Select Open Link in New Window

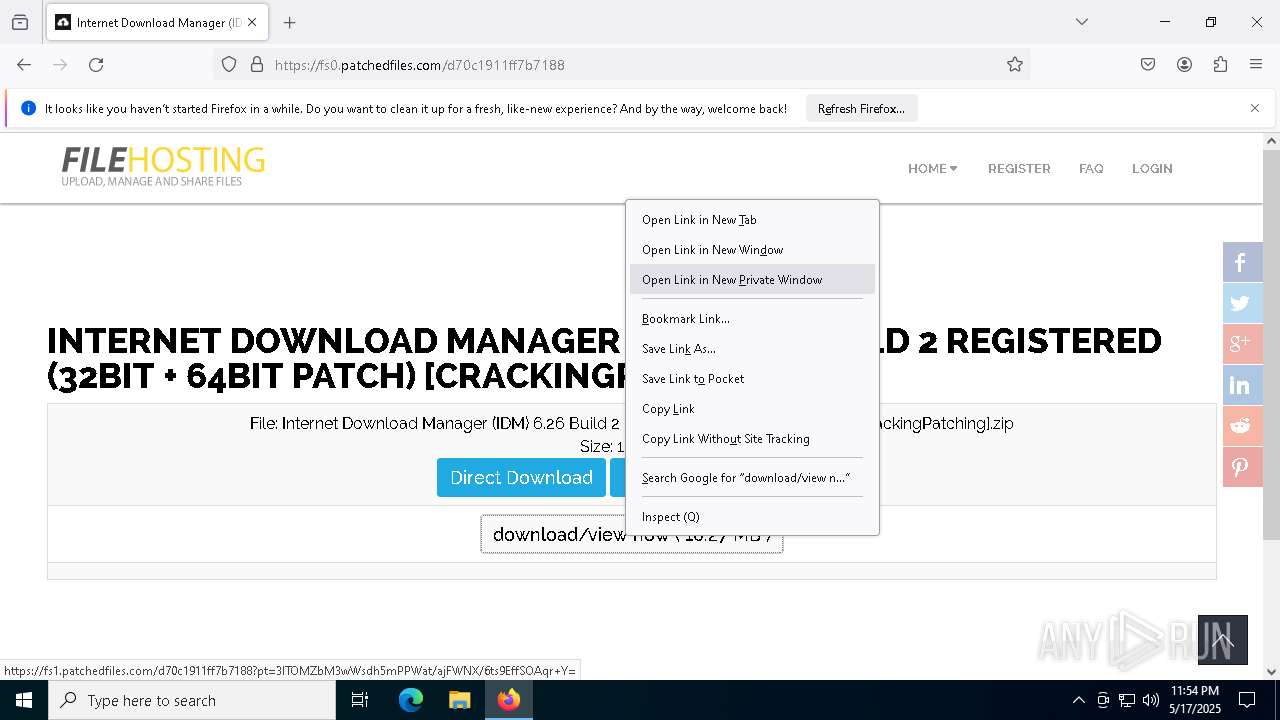click(x=752, y=250)
